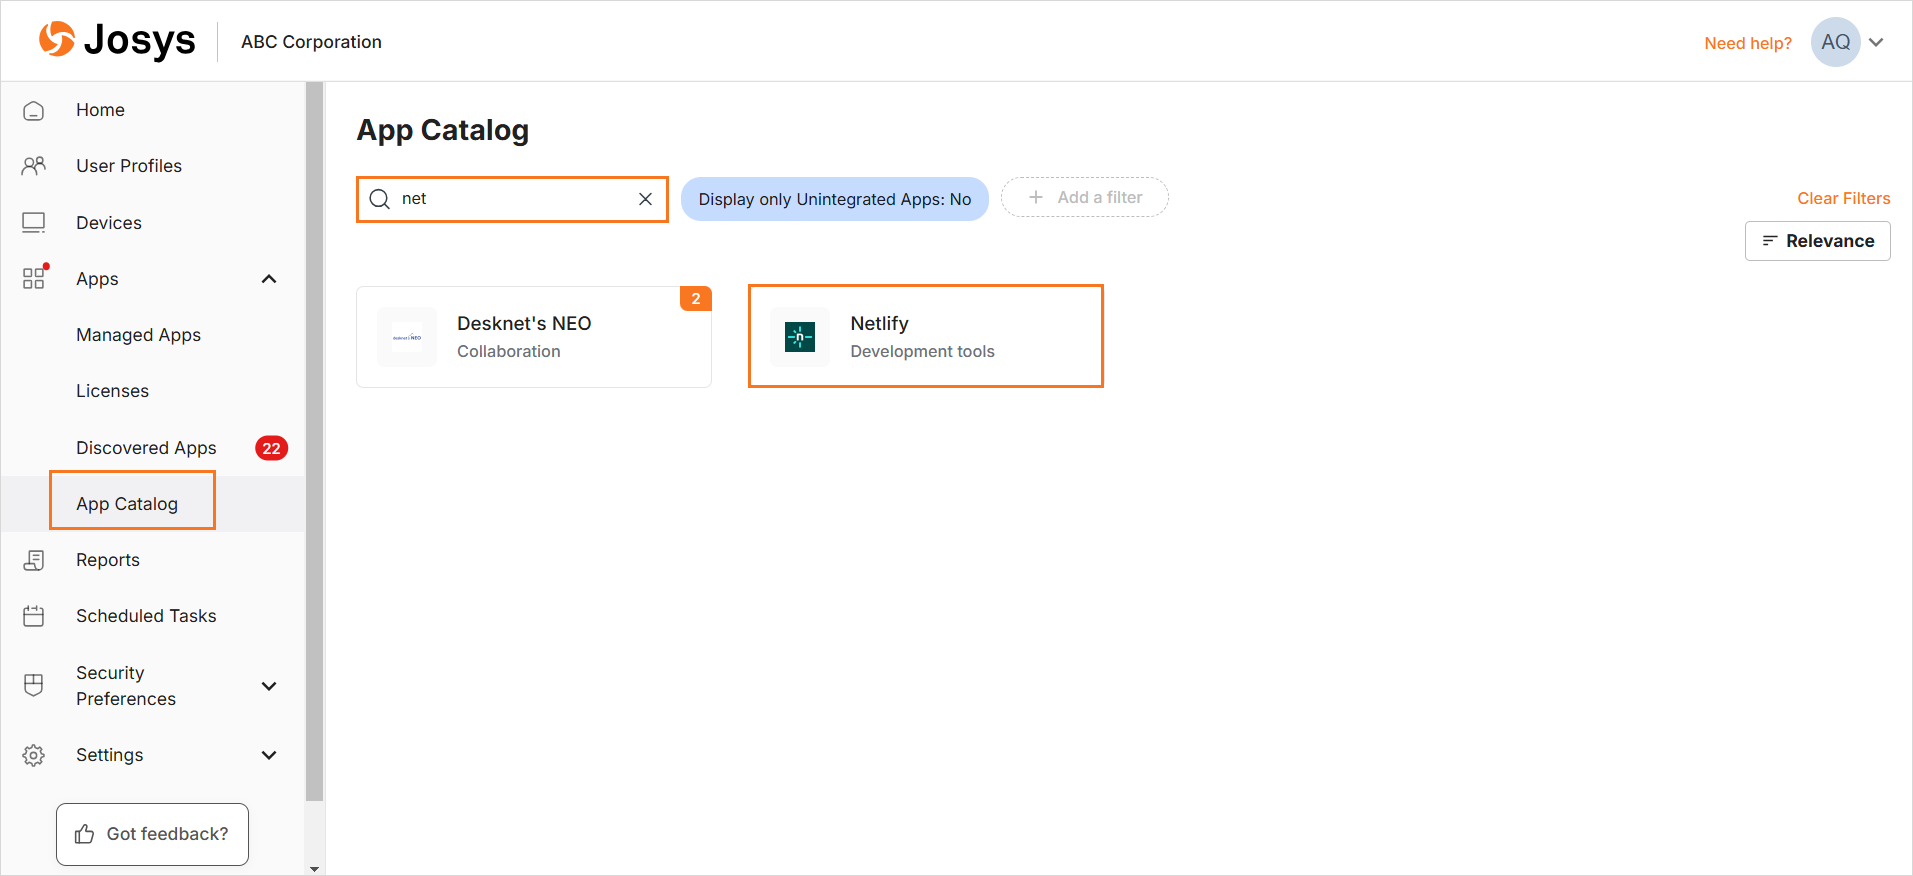The width and height of the screenshot is (1913, 876).
Task: Click the Security Preferences shield icon
Action: click(x=34, y=685)
